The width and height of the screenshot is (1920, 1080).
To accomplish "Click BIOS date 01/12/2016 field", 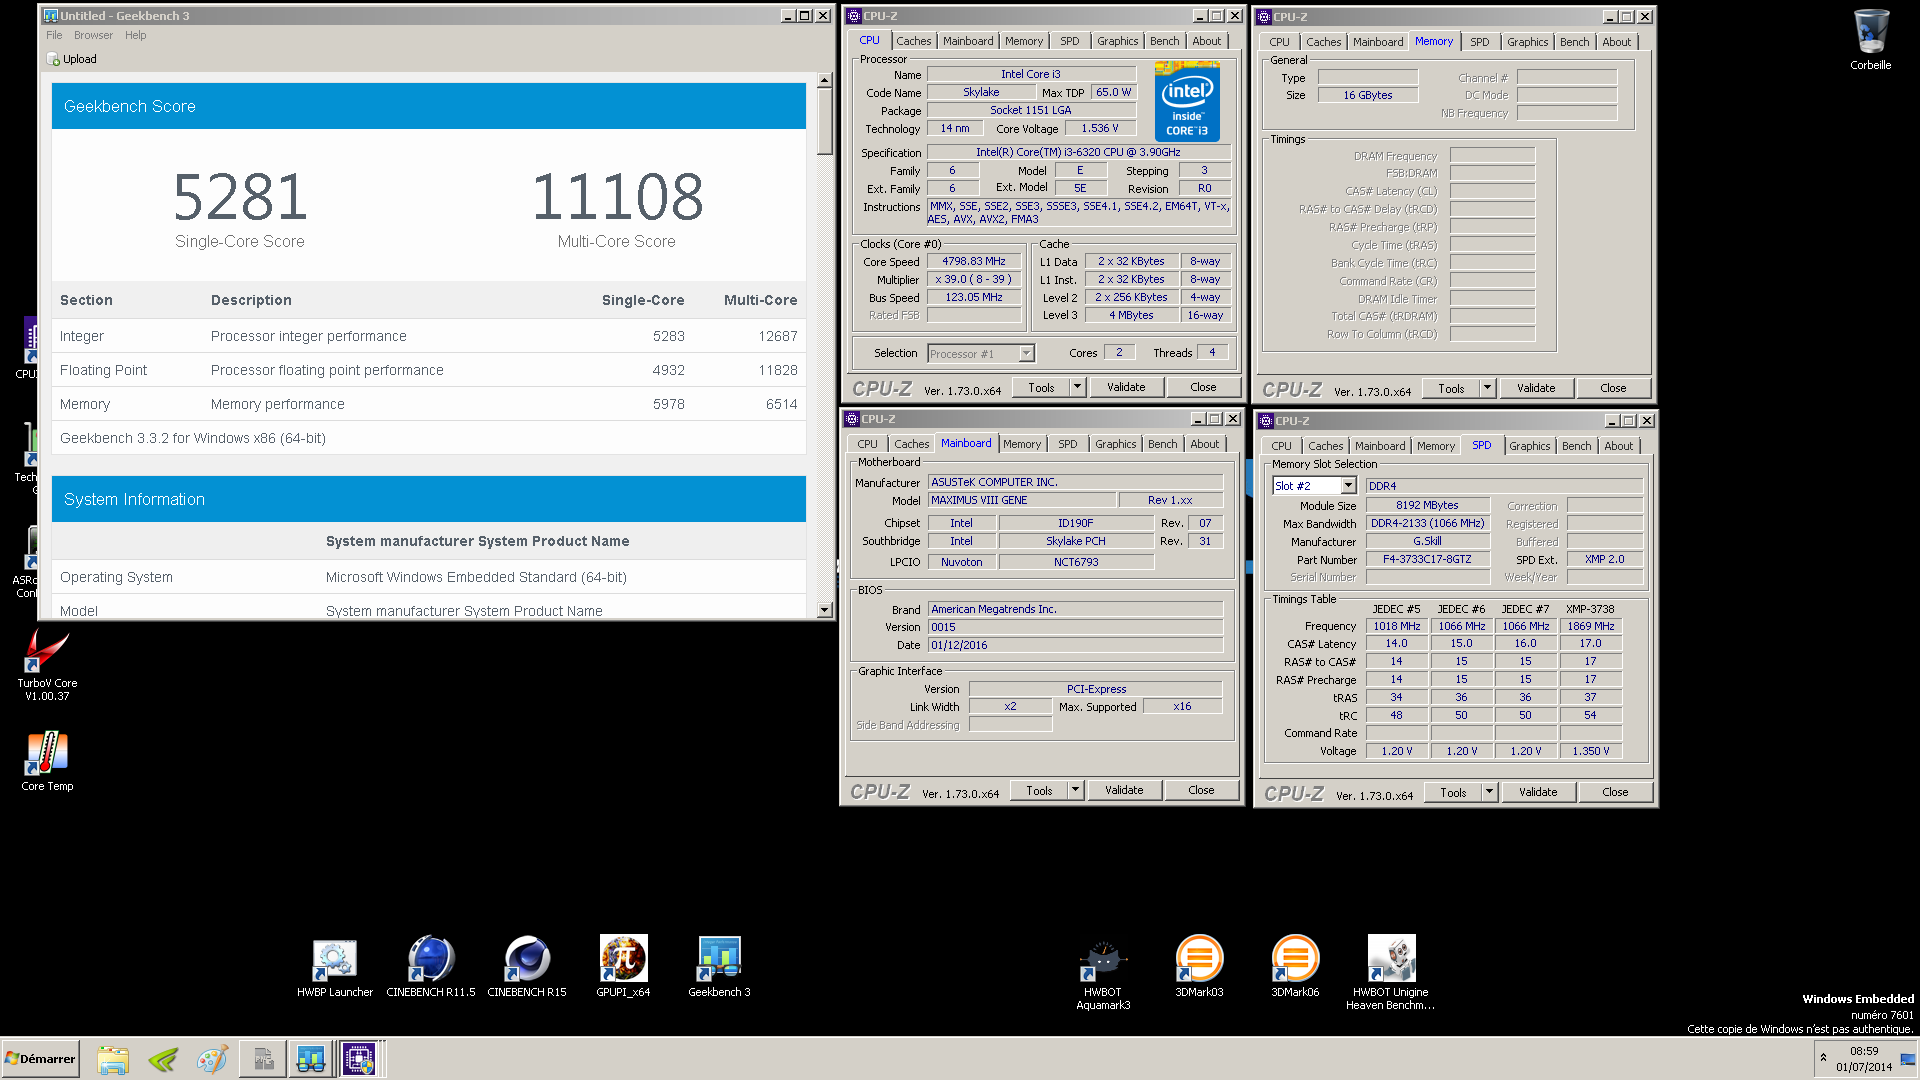I will coord(1075,645).
